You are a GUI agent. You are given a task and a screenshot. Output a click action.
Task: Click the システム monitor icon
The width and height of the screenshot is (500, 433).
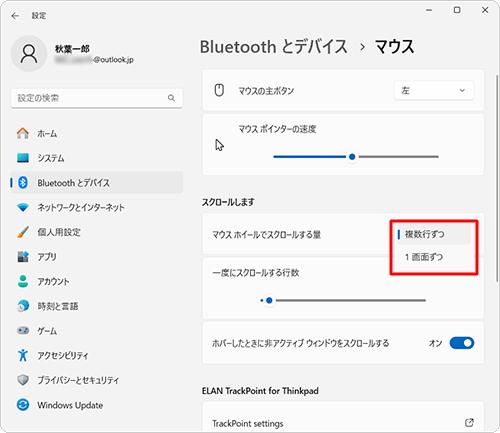click(x=23, y=158)
